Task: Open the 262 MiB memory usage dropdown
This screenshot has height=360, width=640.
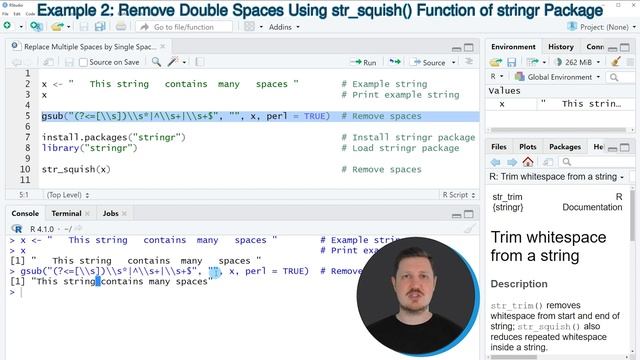Action: [578, 62]
